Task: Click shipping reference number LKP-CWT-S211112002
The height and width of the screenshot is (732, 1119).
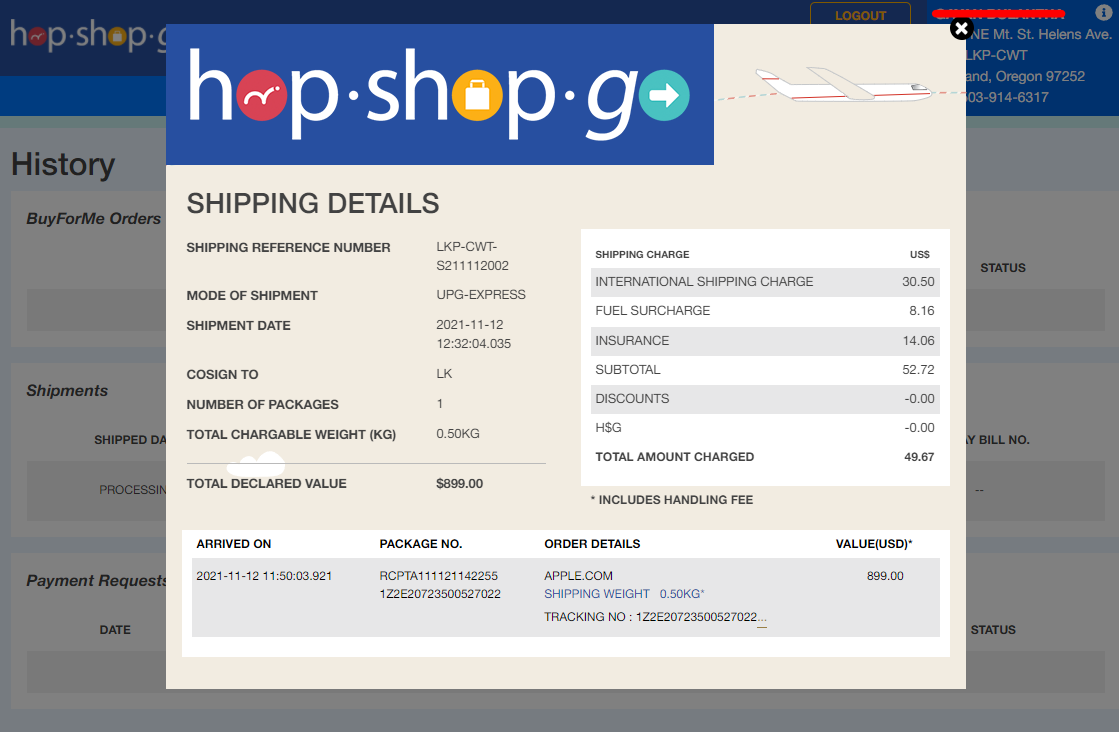Action: 472,256
